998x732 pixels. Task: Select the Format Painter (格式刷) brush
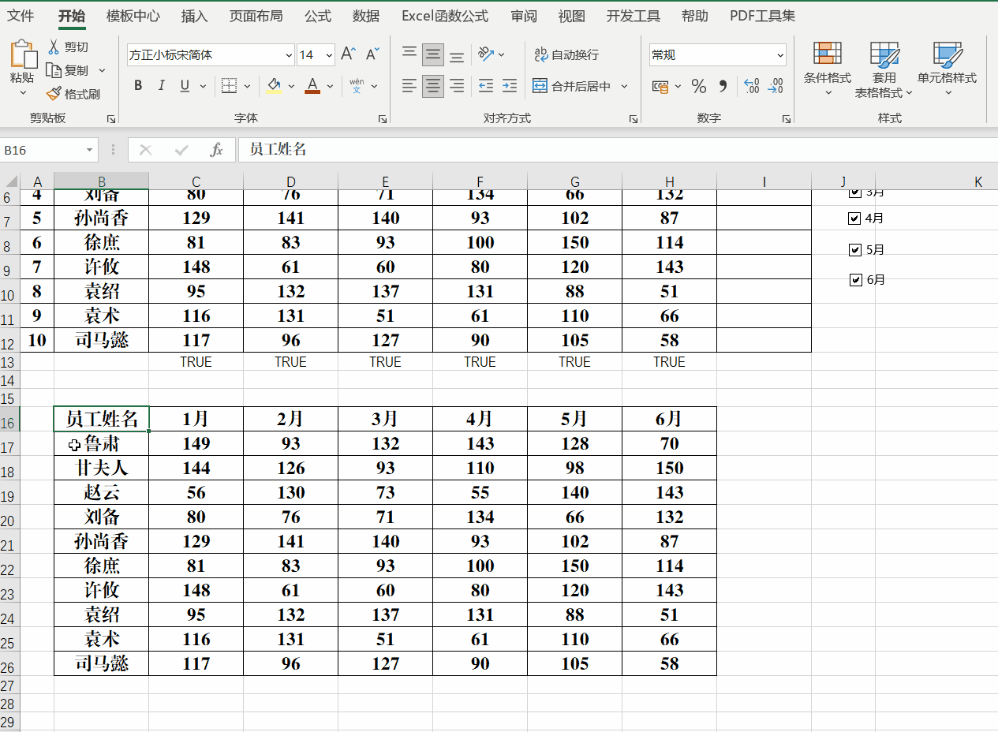[x=53, y=94]
